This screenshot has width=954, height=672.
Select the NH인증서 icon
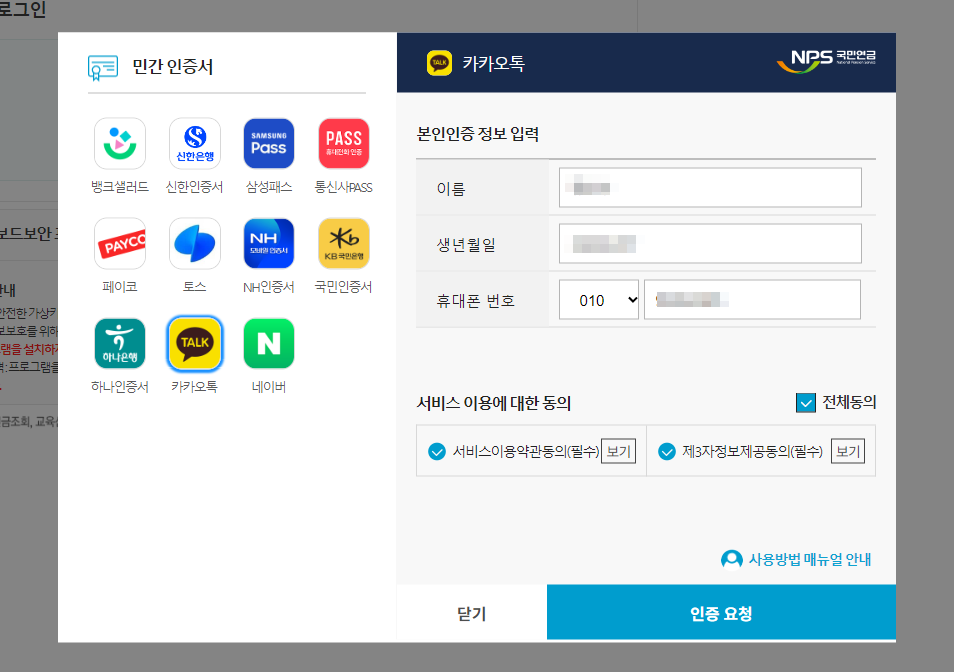(269, 243)
